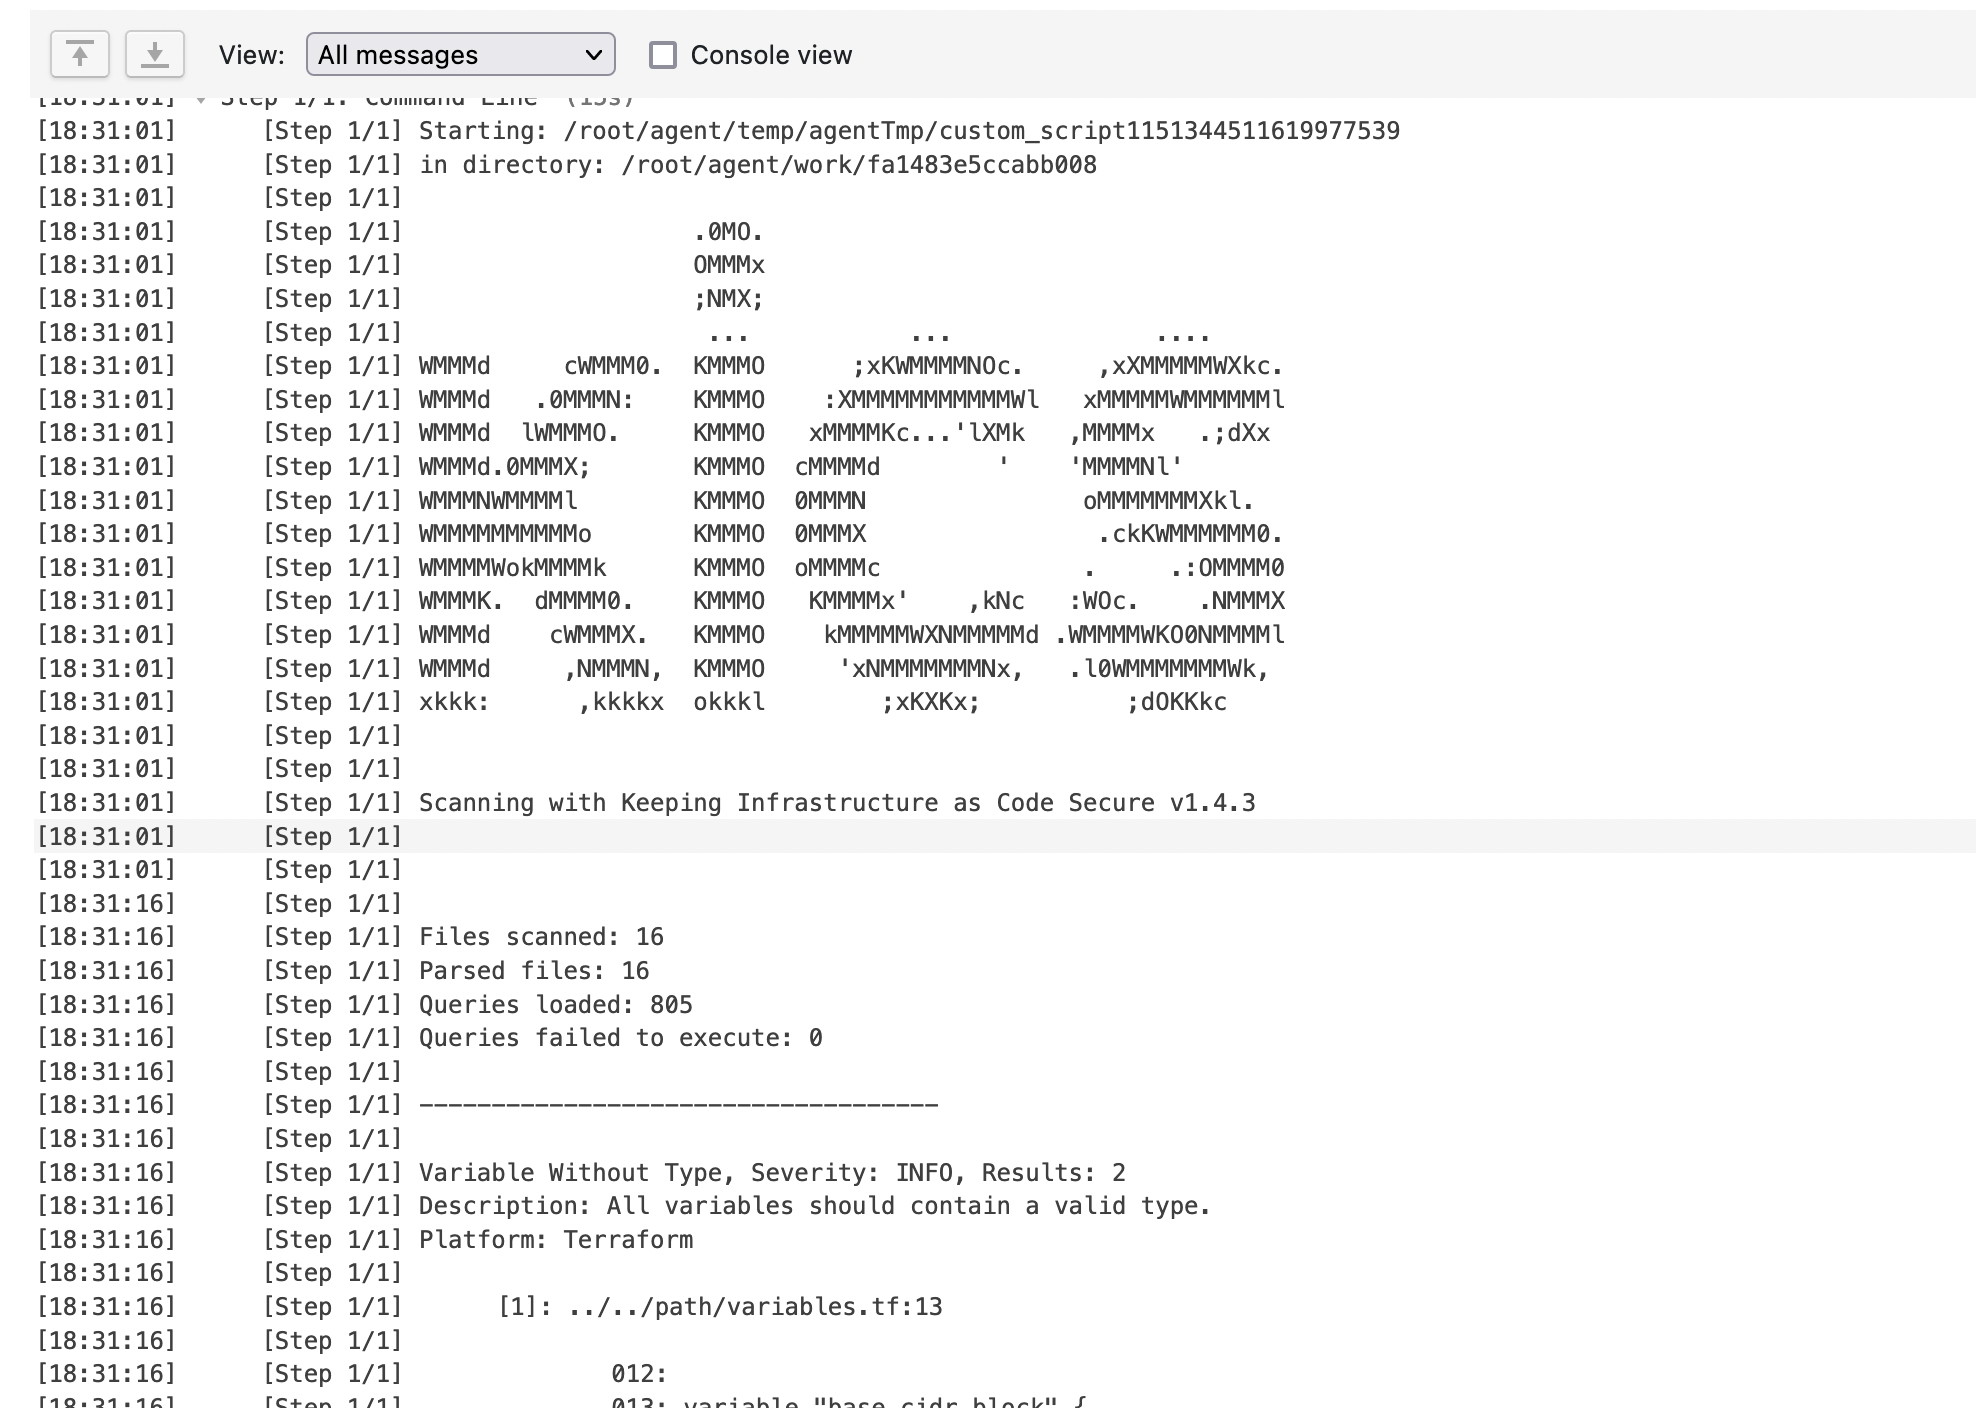Collapse the Step 1/1 Command Line section

201,99
